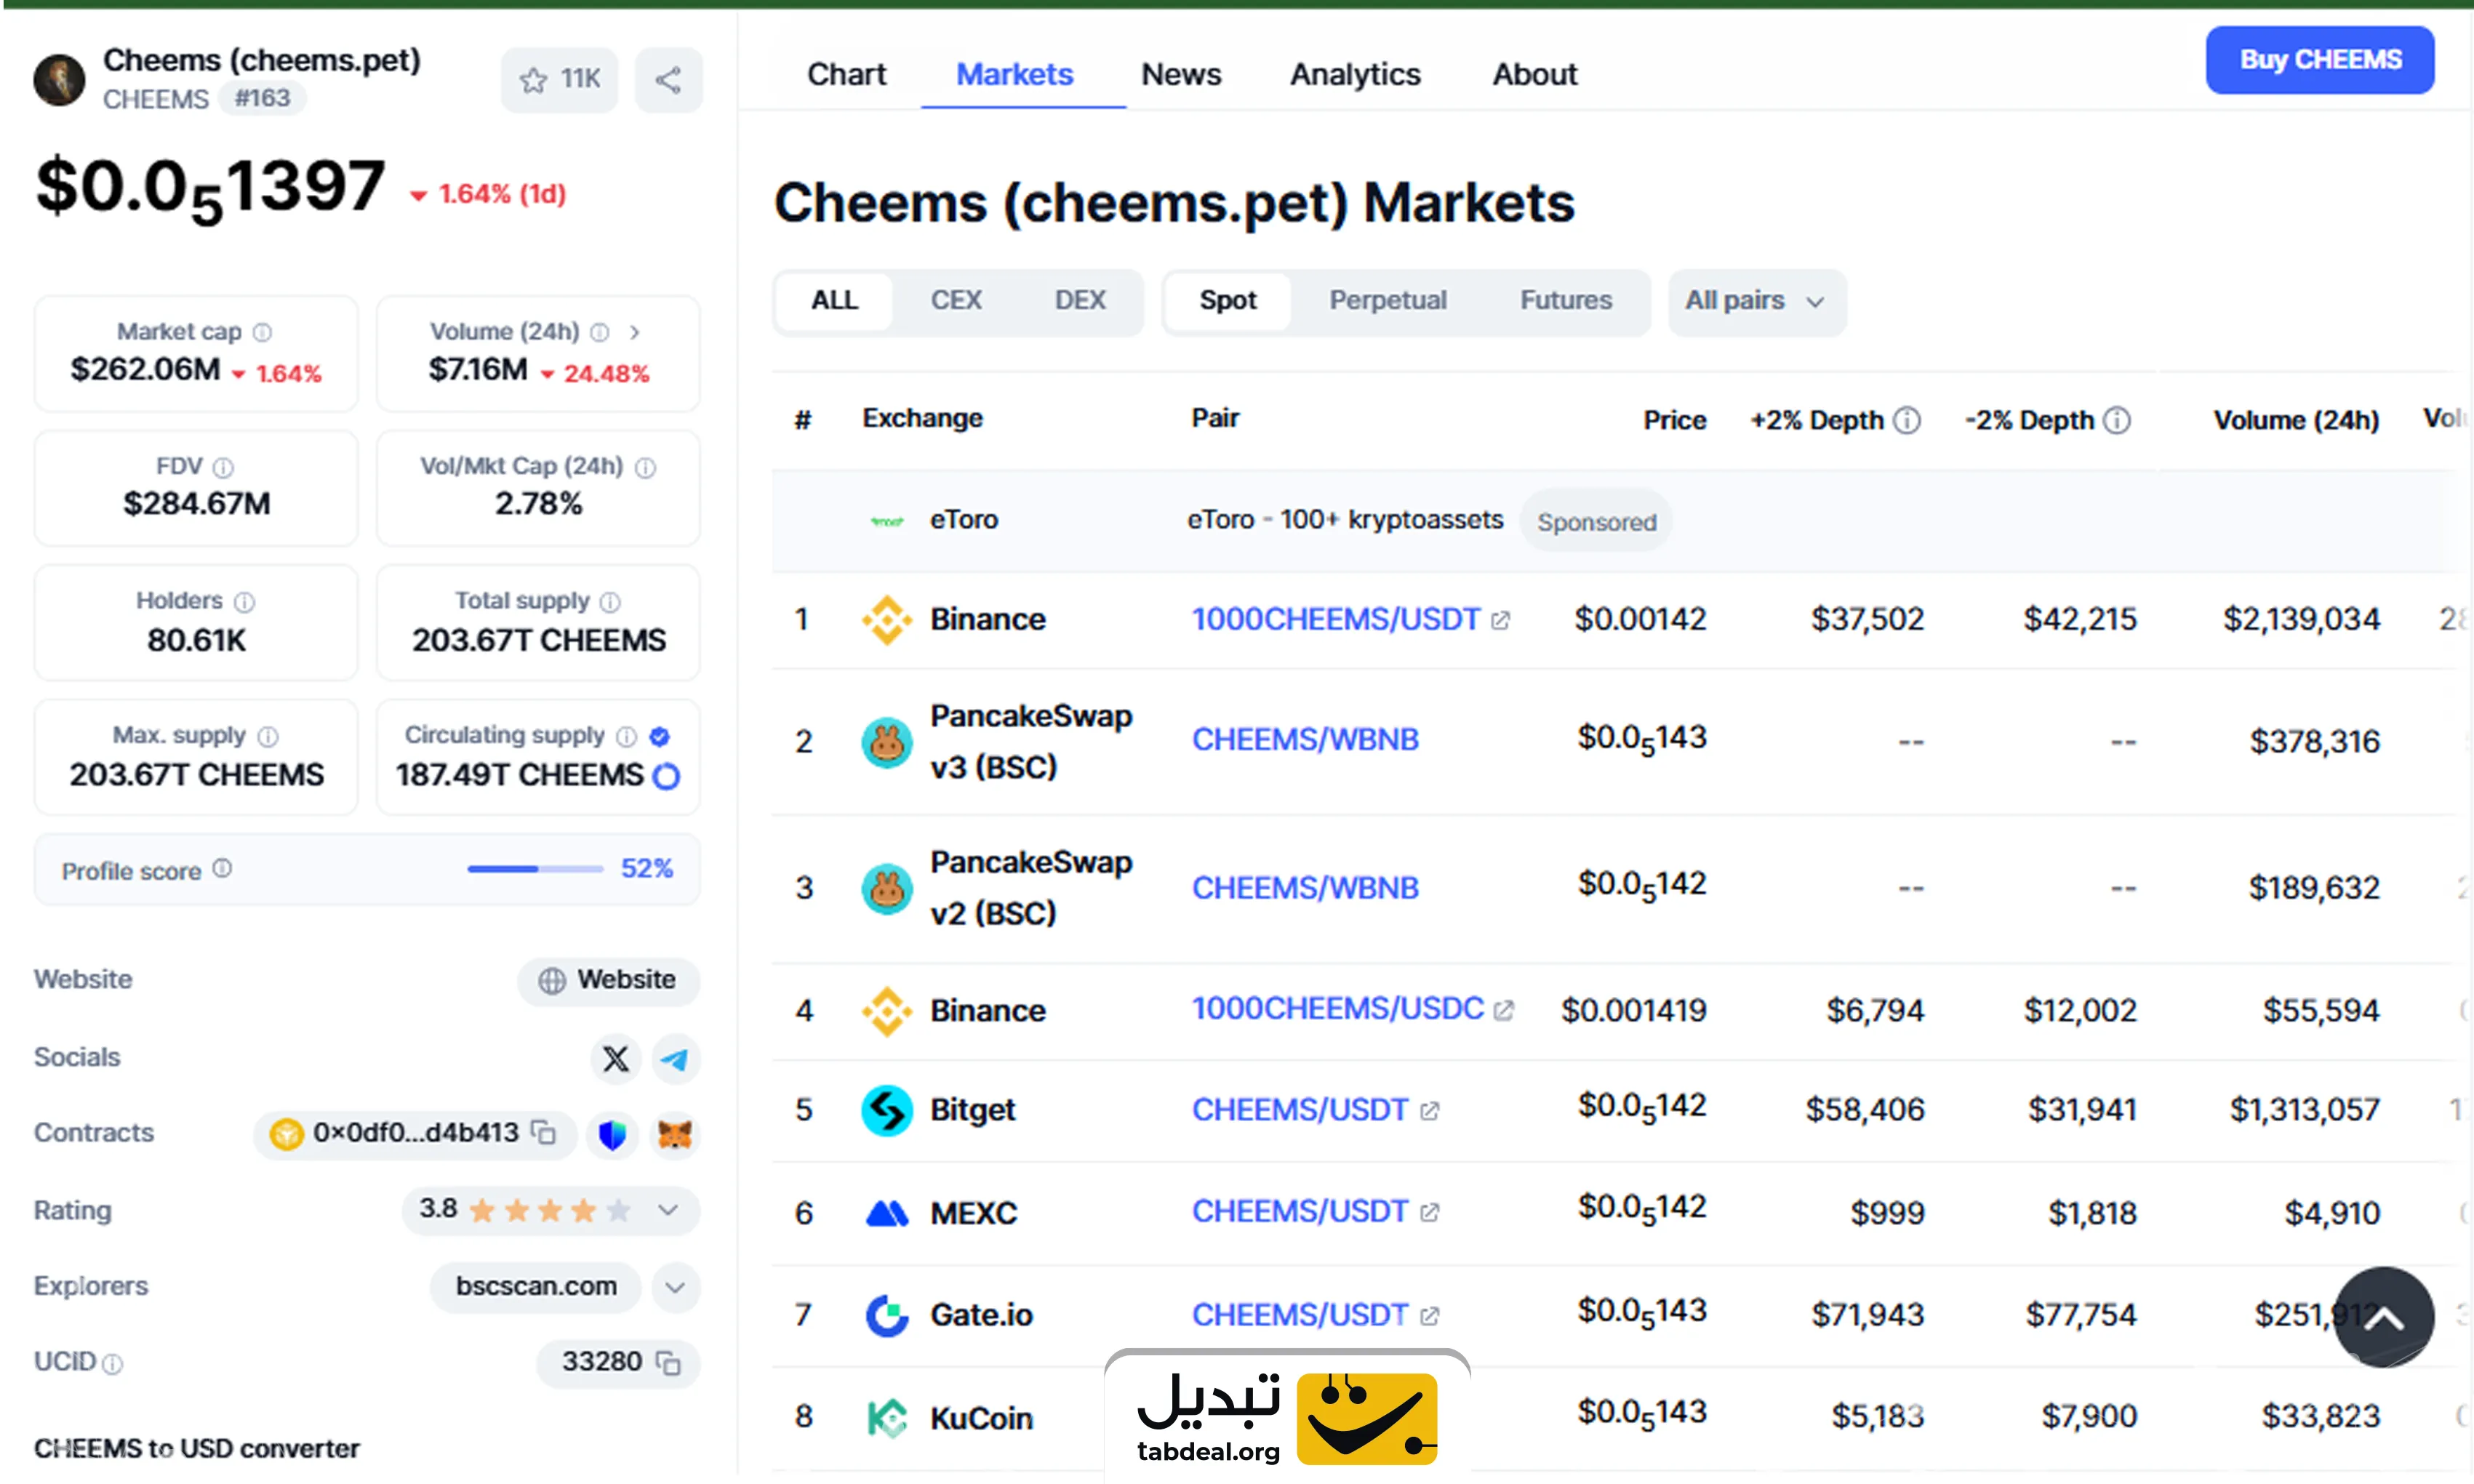Screen dimensions: 2474x1484
Task: Click the Max. supply info icon
Action: pyautogui.click(x=268, y=737)
